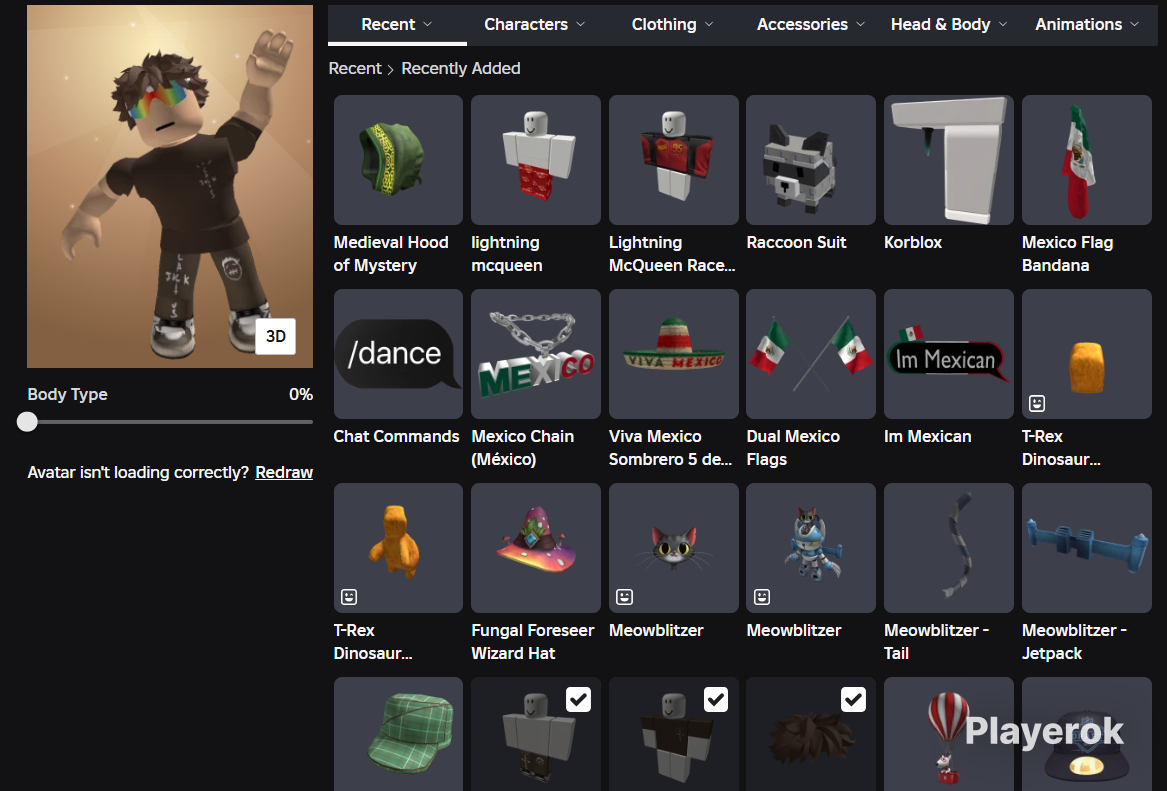
Task: Click the smiley badge on Meowblitzer robot character
Action: [x=761, y=597]
